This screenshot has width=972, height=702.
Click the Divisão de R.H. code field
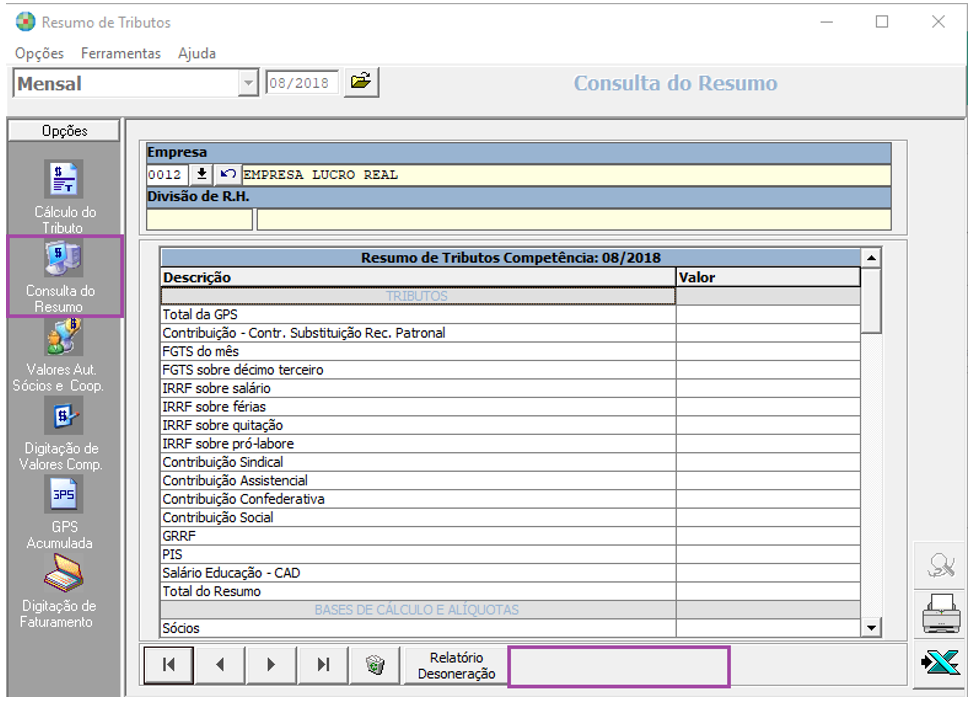coord(200,220)
